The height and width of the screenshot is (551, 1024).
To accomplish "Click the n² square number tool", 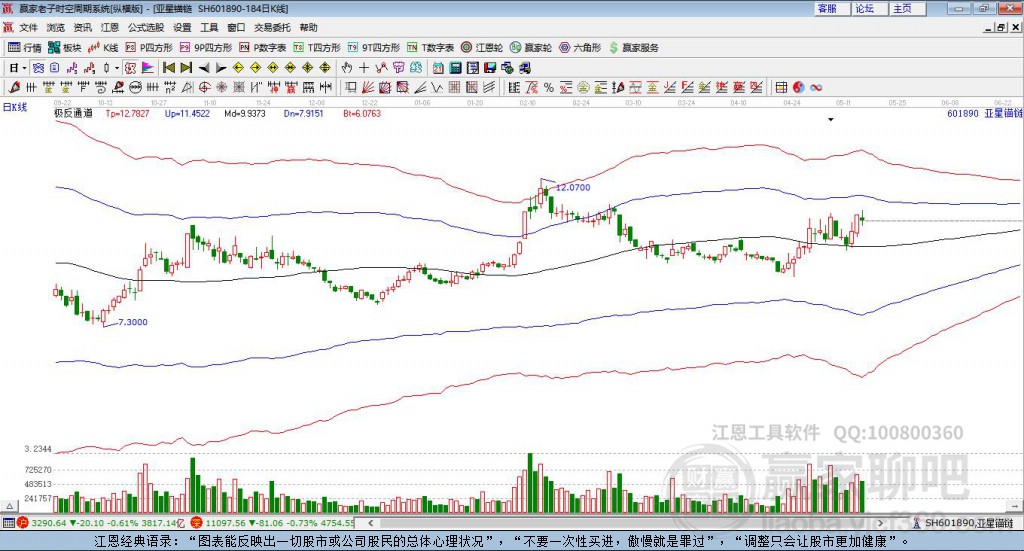I will point(170,87).
